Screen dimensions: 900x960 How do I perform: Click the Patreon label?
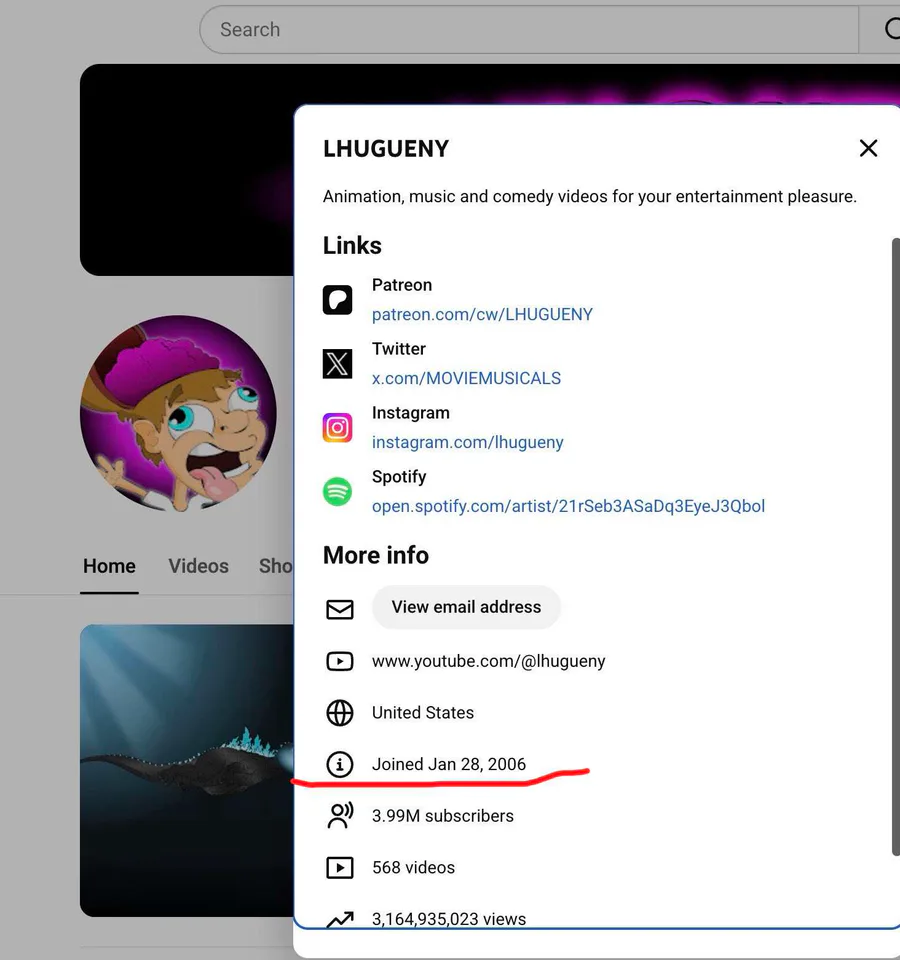point(402,285)
